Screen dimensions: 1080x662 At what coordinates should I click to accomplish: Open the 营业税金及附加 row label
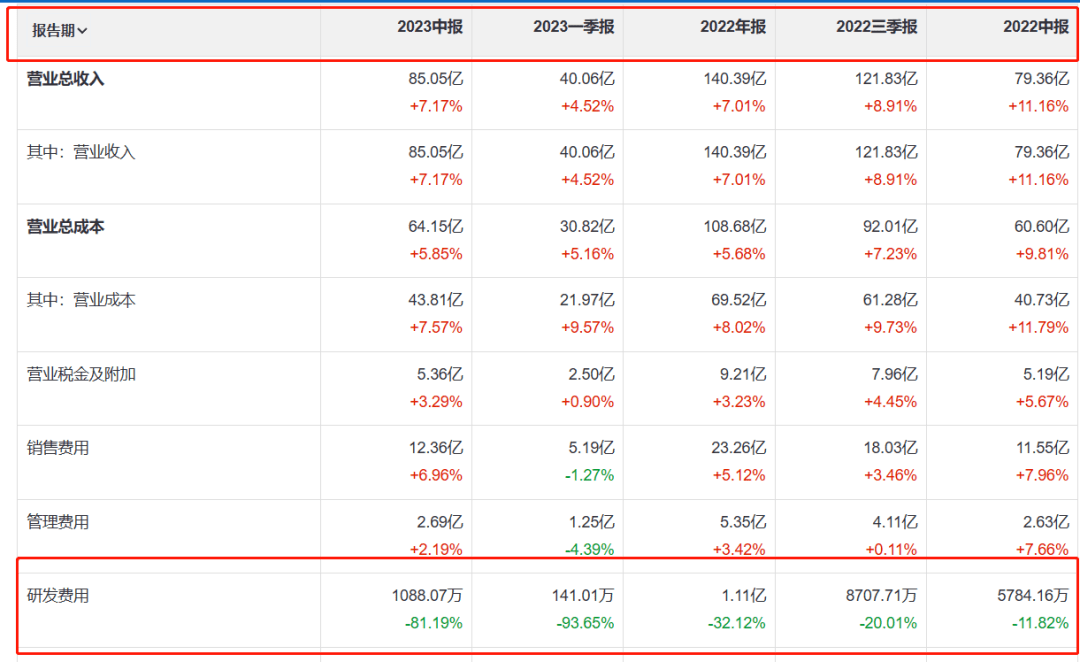(x=80, y=374)
